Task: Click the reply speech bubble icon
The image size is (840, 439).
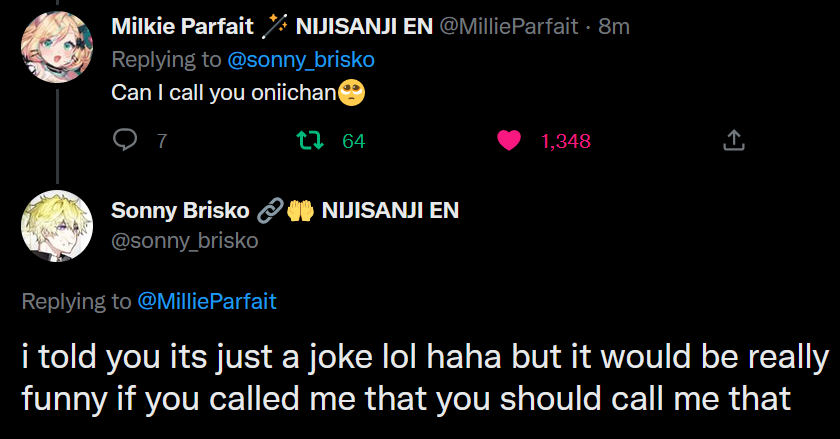Action: coord(125,141)
